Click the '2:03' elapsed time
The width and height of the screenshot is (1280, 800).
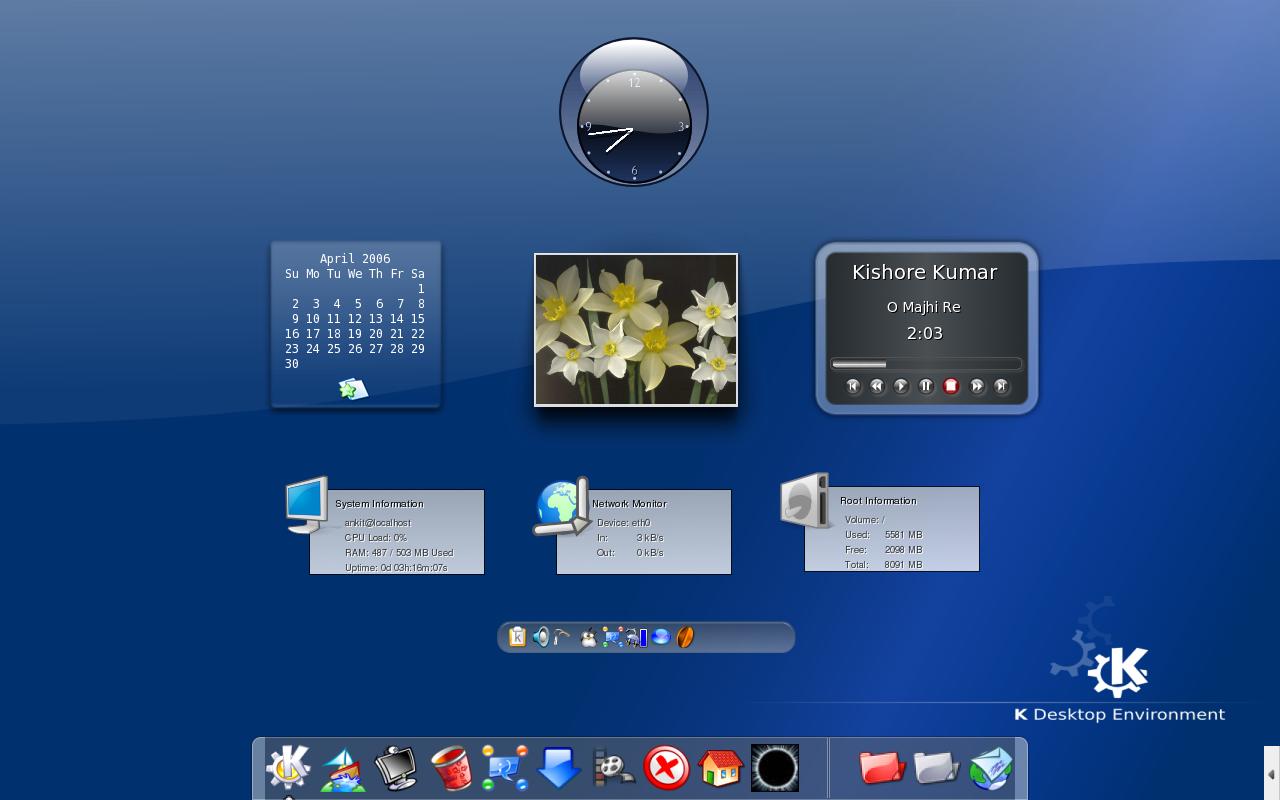[925, 333]
